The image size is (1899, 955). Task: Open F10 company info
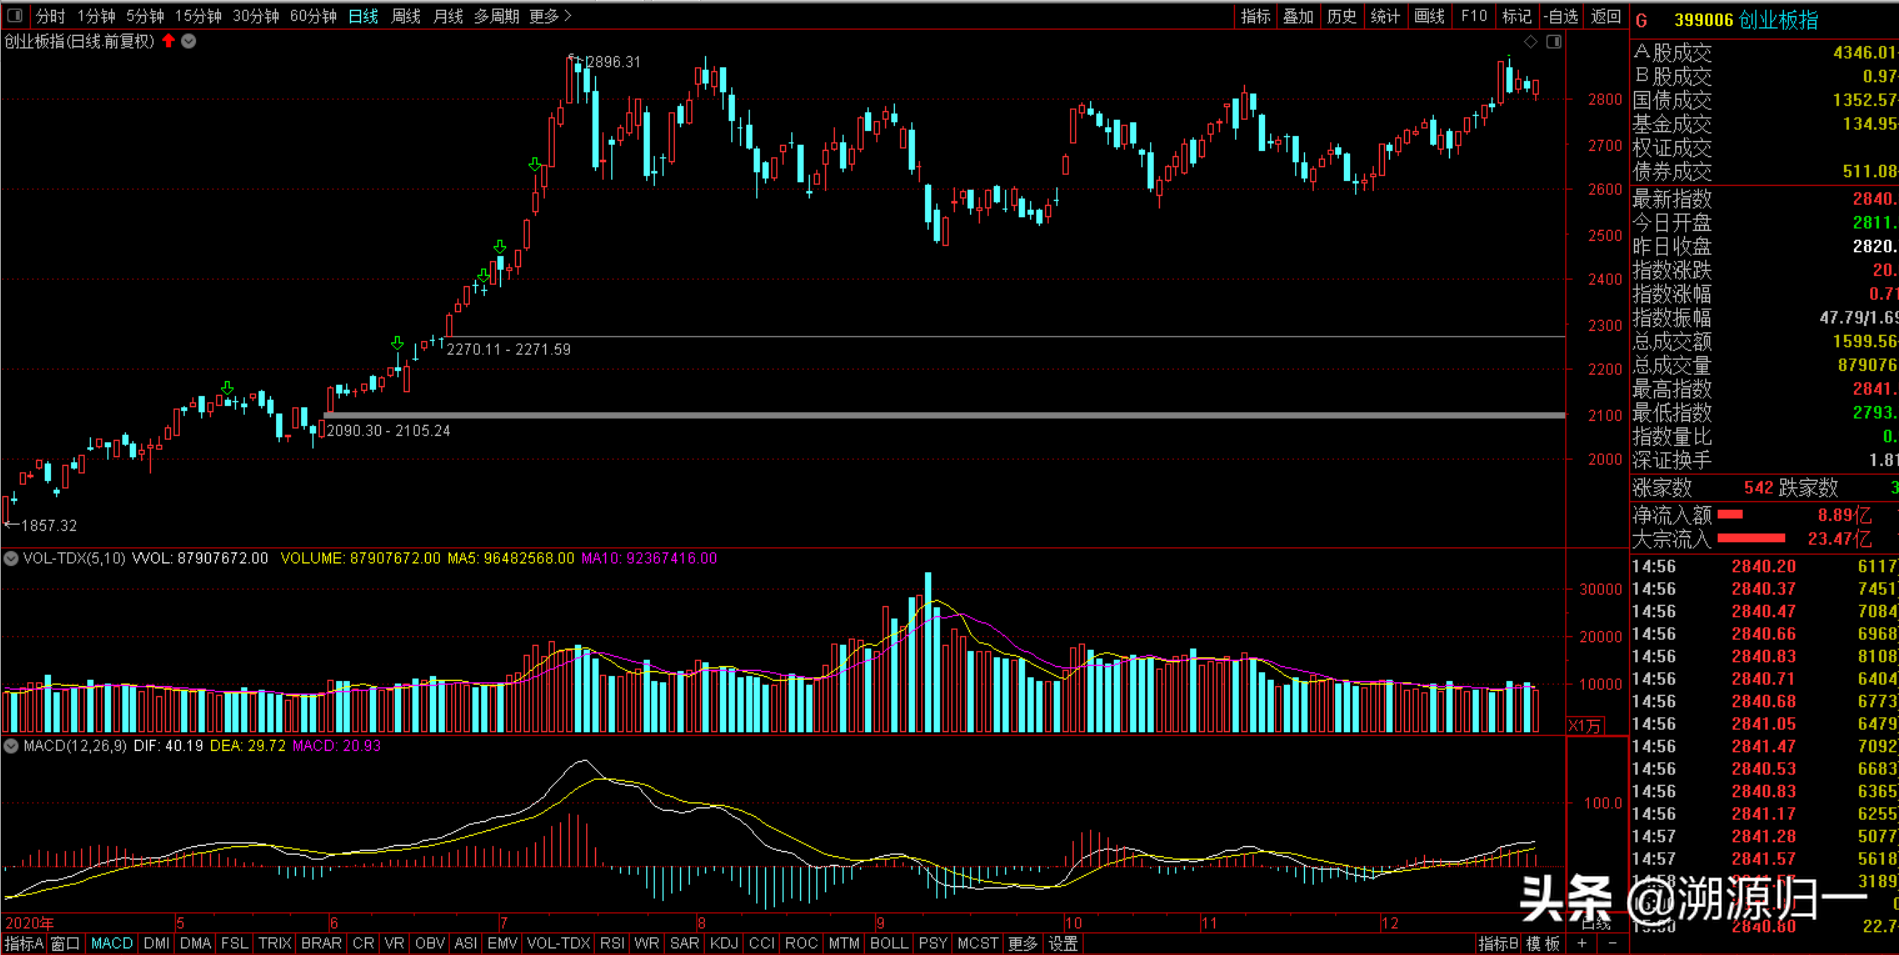tap(1473, 16)
